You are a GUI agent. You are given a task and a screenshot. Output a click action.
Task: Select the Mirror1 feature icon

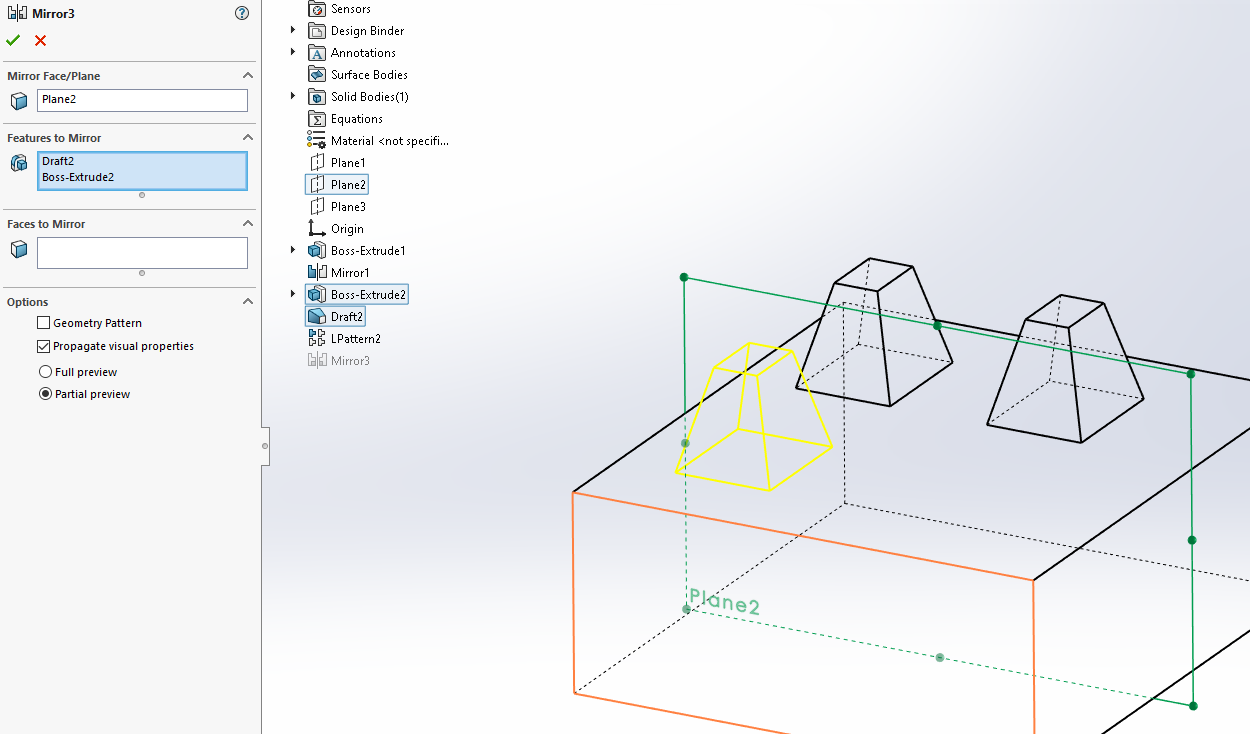317,272
